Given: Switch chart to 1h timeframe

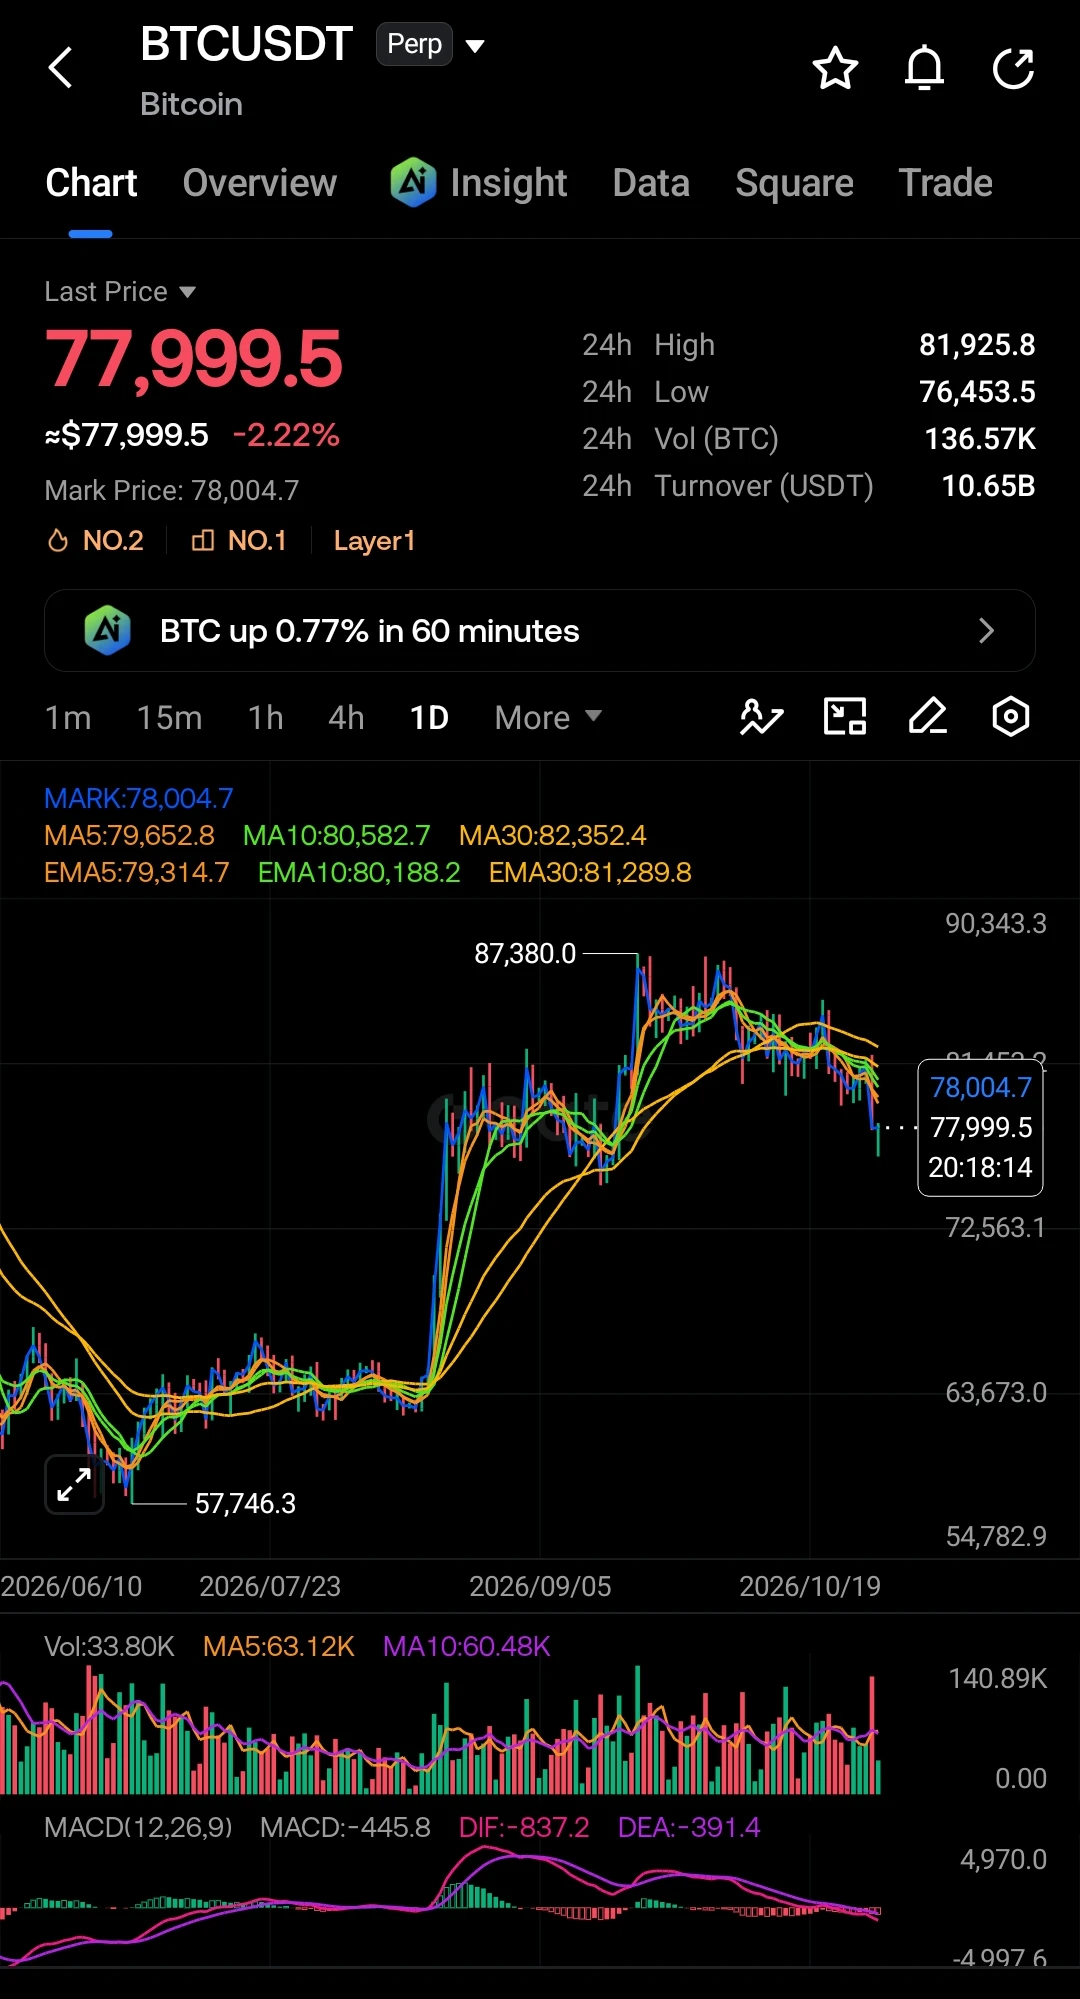Looking at the screenshot, I should [266, 718].
